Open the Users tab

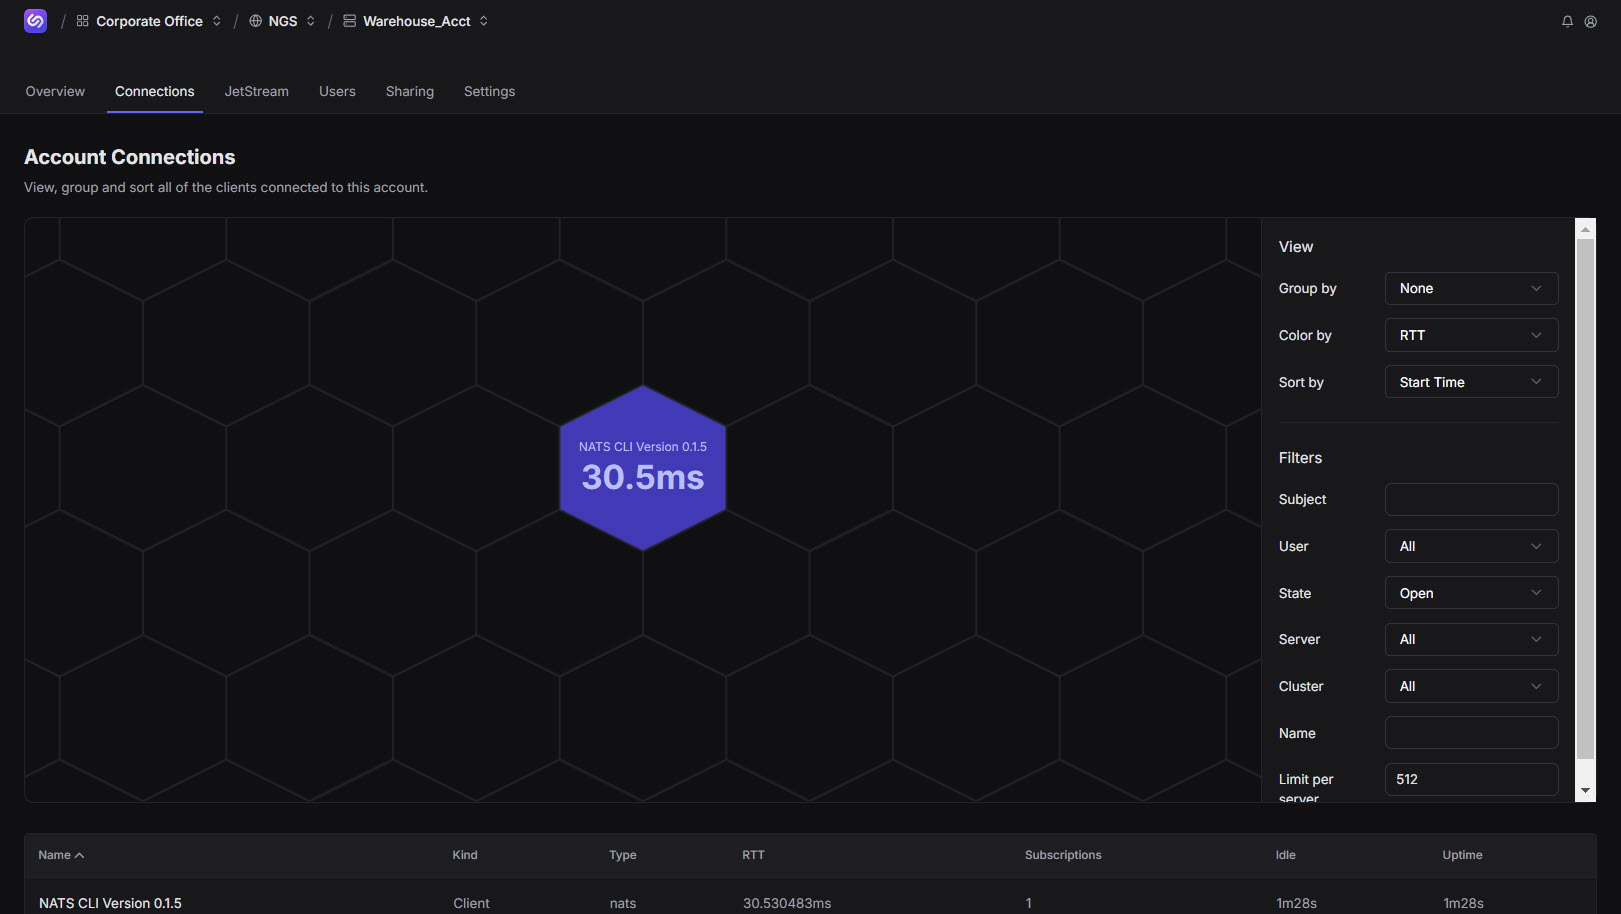pyautogui.click(x=337, y=91)
